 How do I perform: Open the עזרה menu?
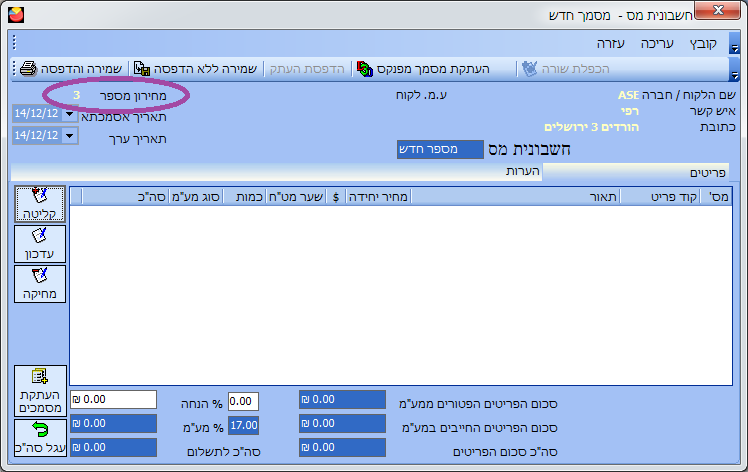(x=611, y=44)
